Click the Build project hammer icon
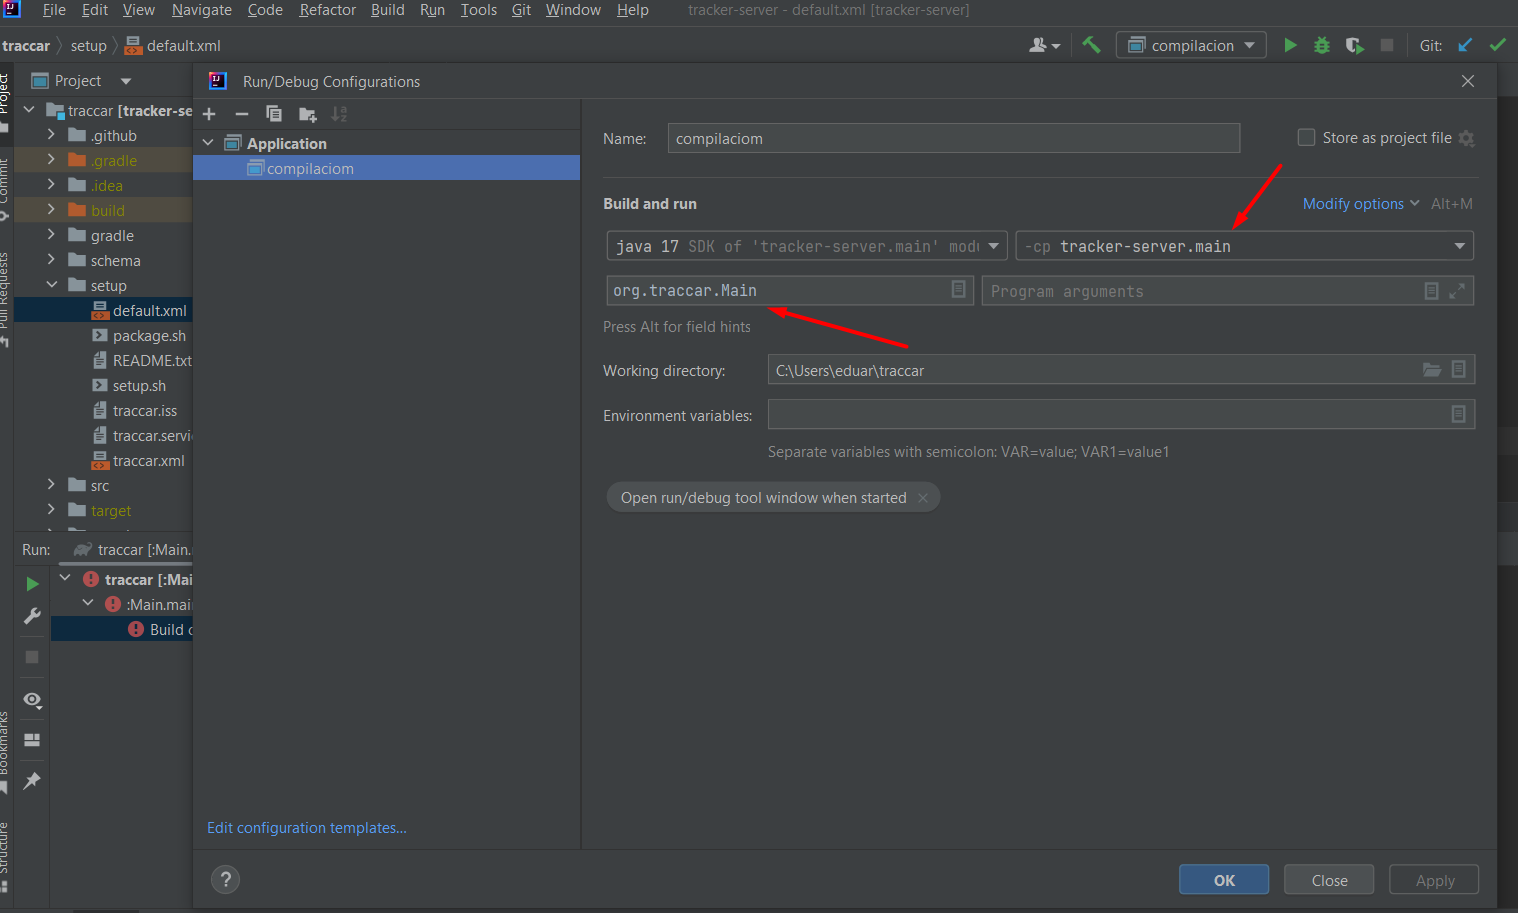The width and height of the screenshot is (1518, 913). [x=1091, y=45]
